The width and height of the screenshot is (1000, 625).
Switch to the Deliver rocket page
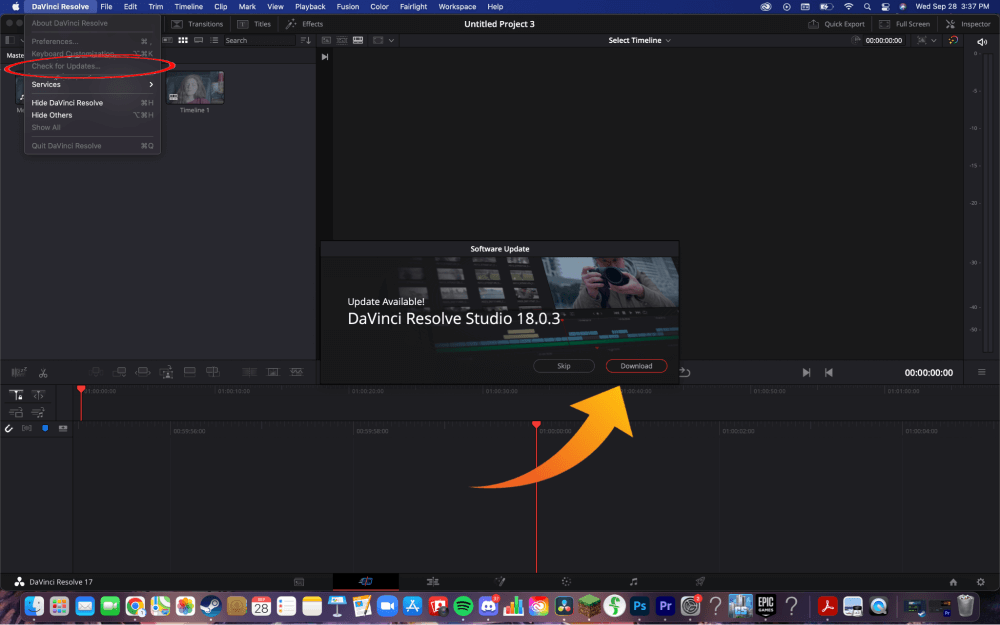[x=700, y=582]
